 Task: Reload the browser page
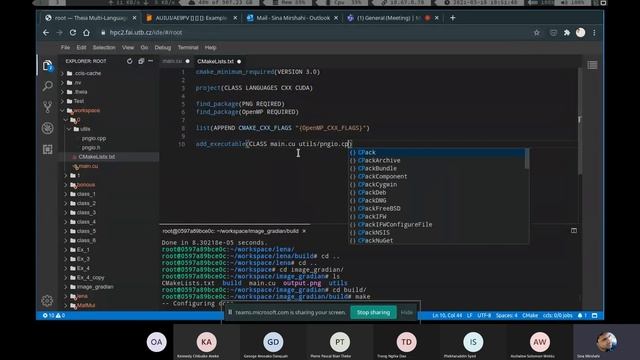[x=73, y=33]
